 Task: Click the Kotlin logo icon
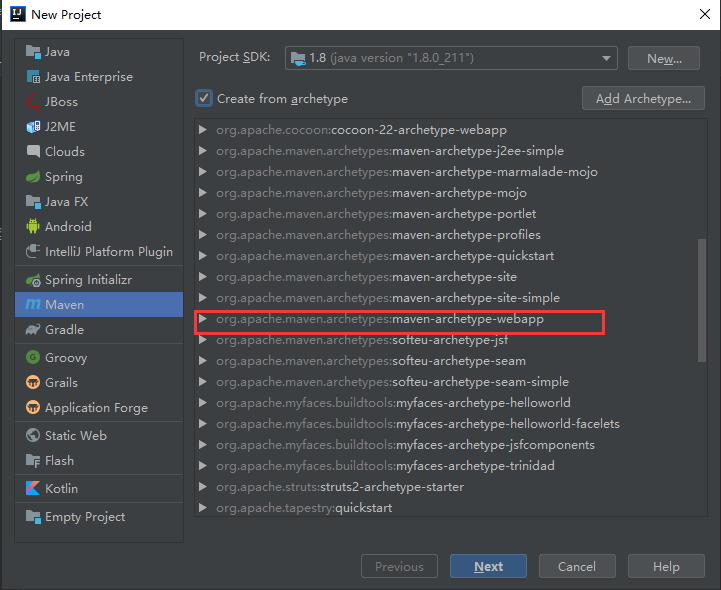point(33,488)
